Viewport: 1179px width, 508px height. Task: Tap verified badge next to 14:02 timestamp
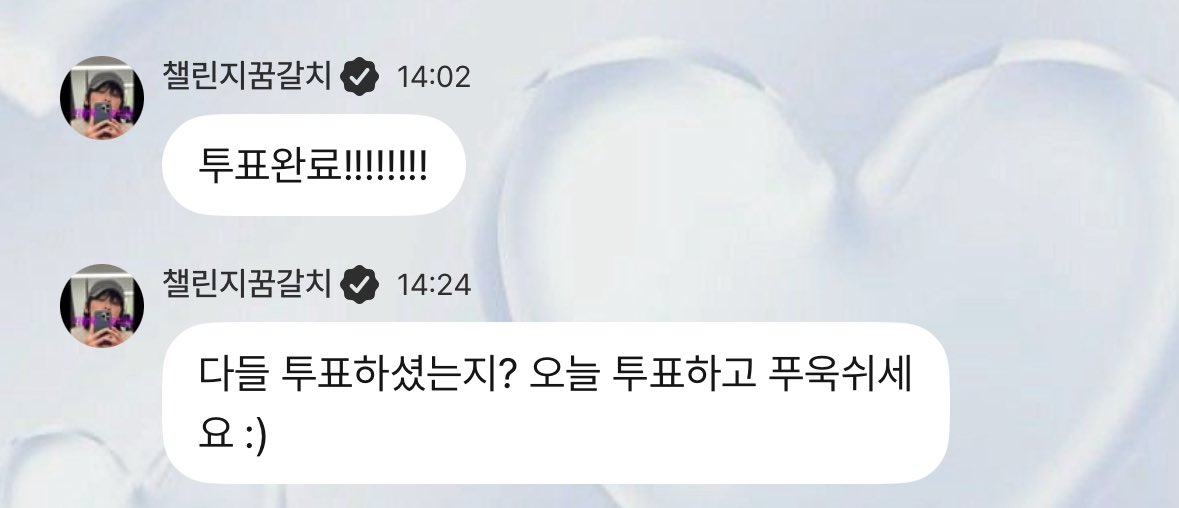(360, 77)
